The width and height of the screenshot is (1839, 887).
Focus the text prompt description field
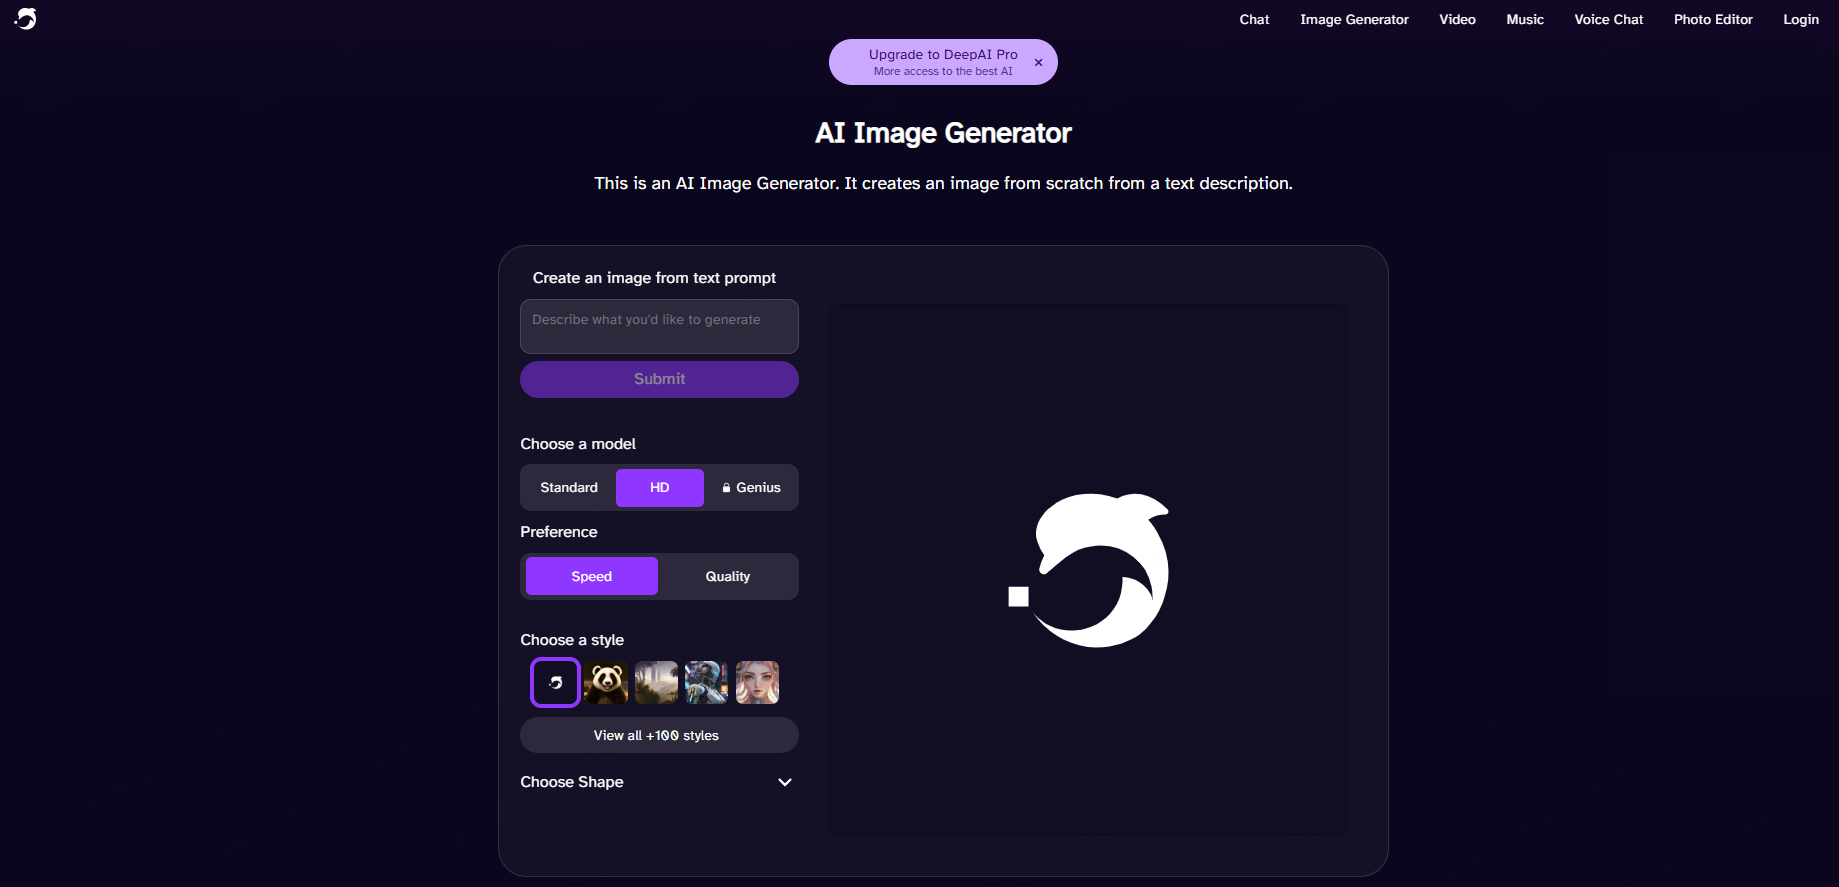[x=659, y=326]
